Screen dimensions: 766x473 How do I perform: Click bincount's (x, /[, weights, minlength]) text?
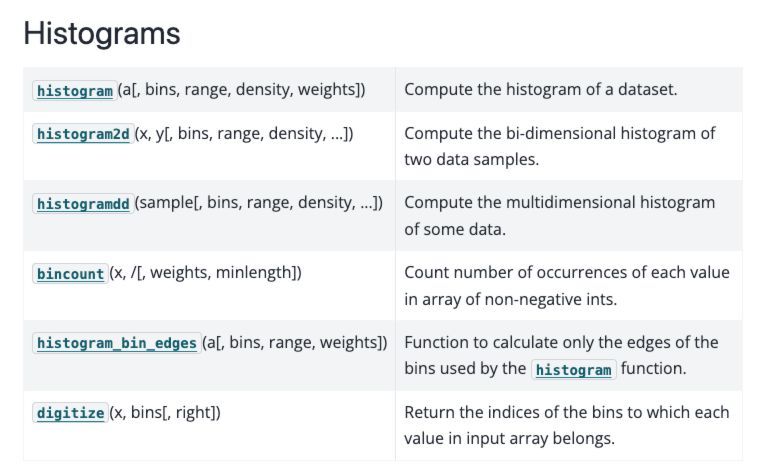point(206,273)
